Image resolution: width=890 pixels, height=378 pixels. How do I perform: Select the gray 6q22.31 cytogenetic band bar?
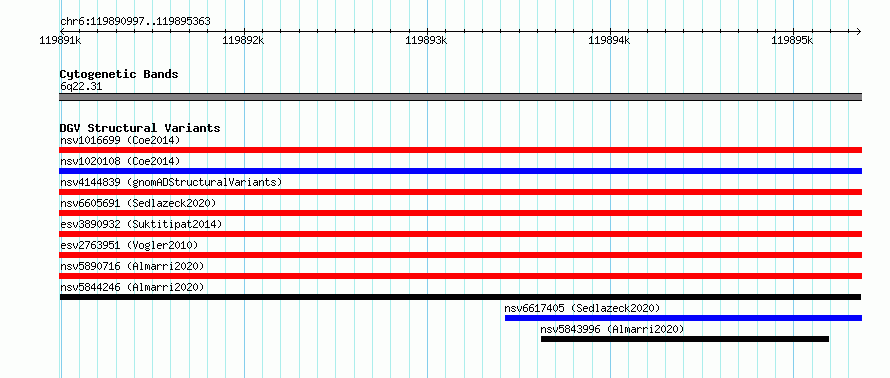coord(460,97)
